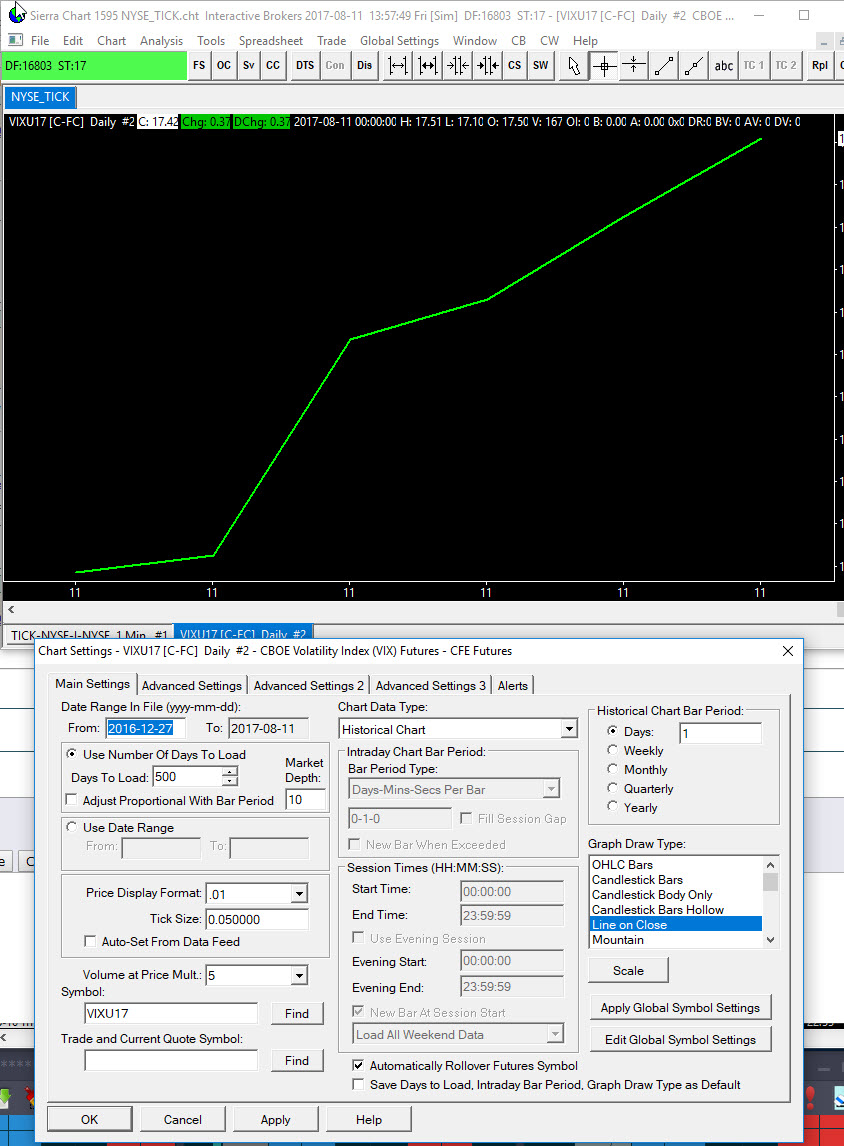Click the DTS toolbar button
This screenshot has width=844, height=1146.
click(x=305, y=66)
